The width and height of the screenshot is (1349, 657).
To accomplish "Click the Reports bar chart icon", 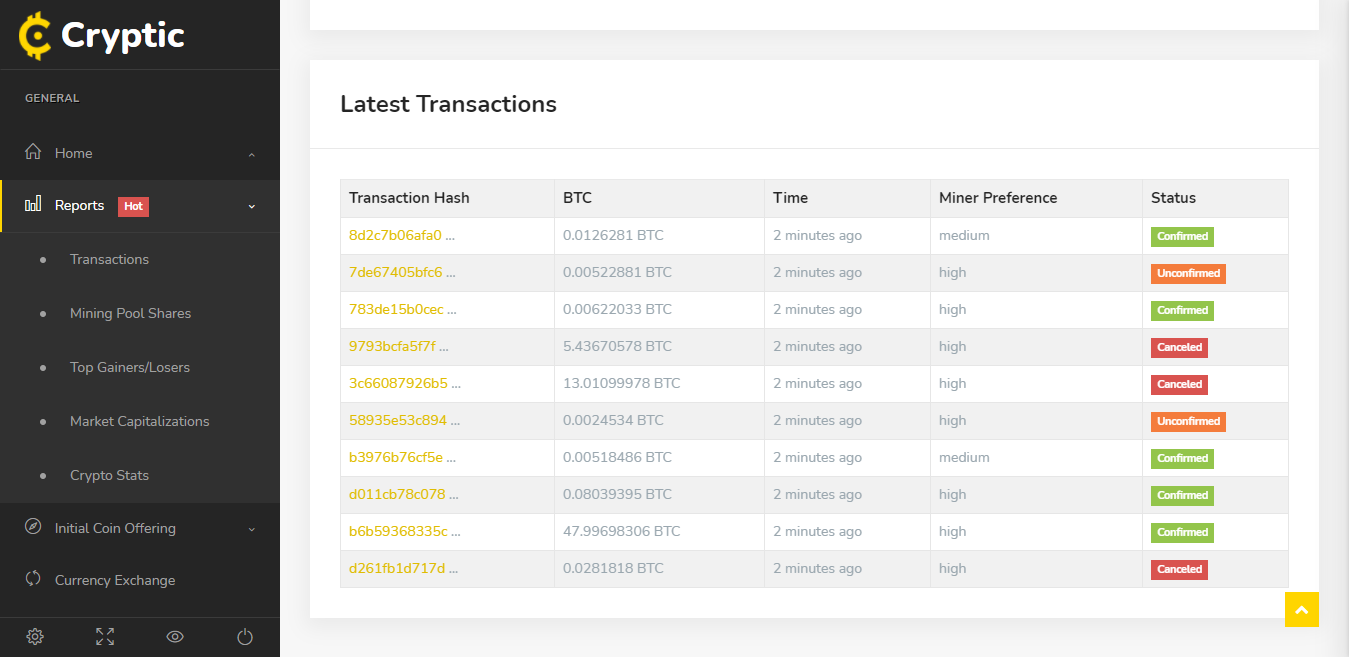I will tap(33, 205).
